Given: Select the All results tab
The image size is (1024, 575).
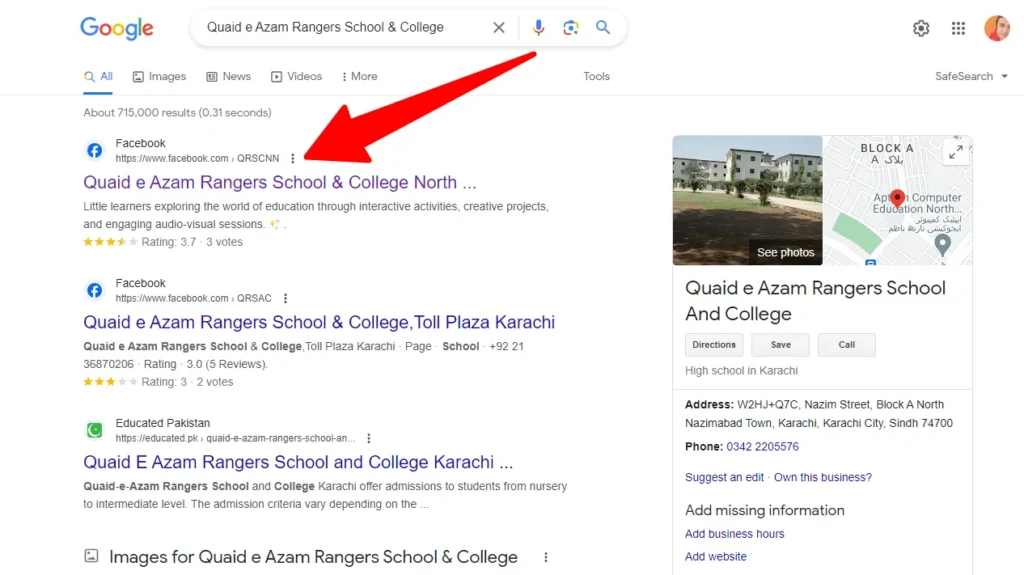Looking at the screenshot, I should [98, 76].
